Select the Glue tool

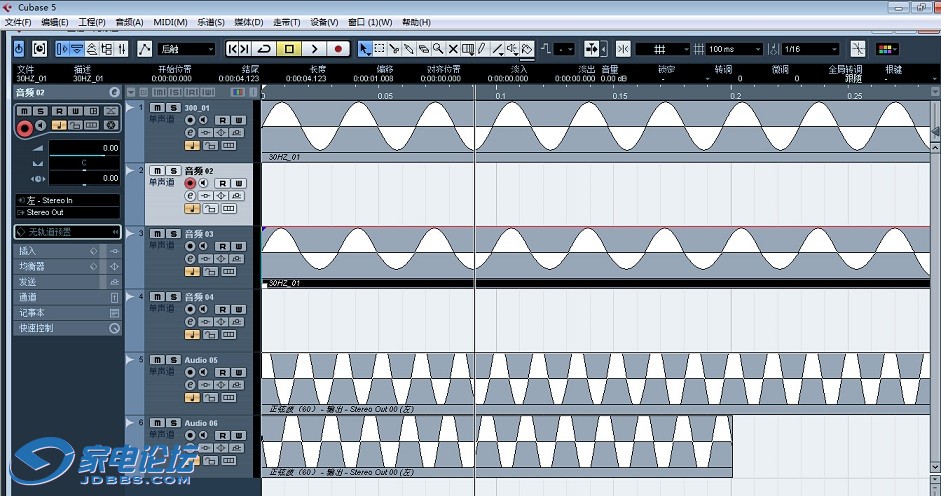point(409,49)
